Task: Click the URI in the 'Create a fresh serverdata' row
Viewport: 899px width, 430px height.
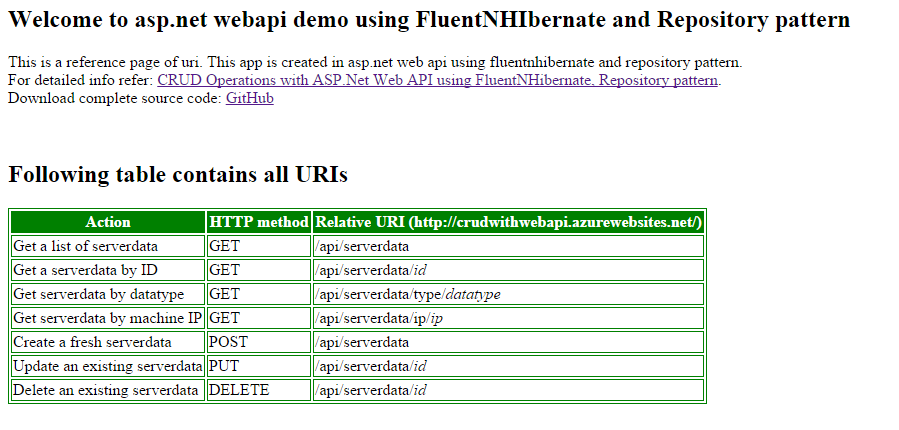Action: point(509,342)
